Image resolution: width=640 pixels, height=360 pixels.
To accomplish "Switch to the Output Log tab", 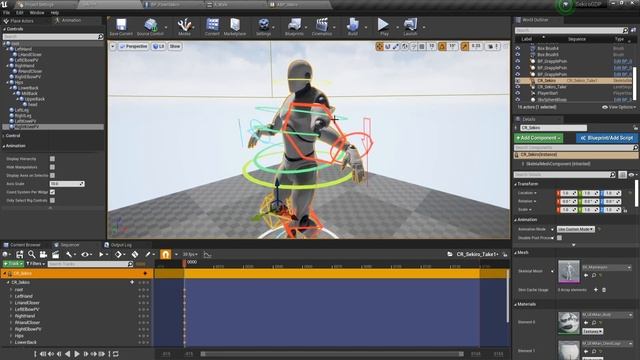I will pyautogui.click(x=118, y=245).
